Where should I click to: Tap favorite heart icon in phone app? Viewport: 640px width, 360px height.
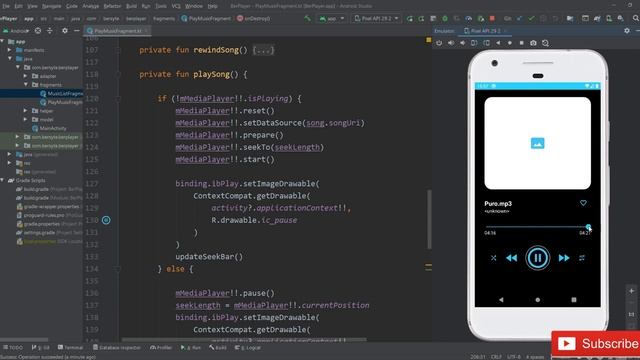point(583,203)
